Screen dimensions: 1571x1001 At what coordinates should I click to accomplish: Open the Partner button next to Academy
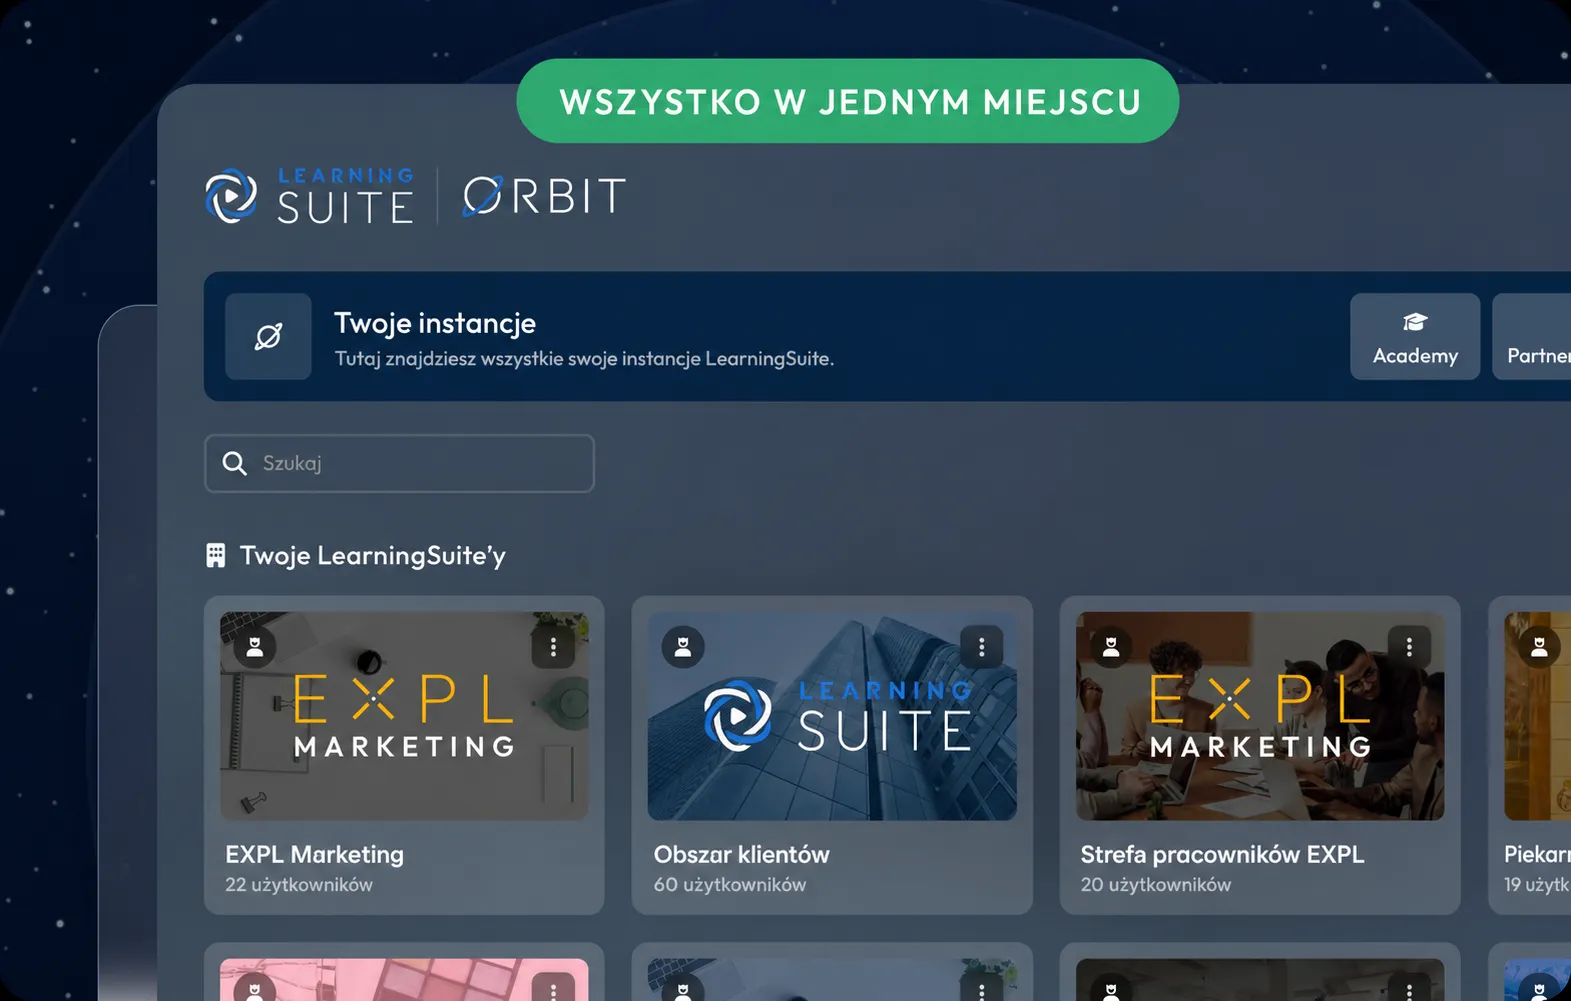pyautogui.click(x=1532, y=337)
